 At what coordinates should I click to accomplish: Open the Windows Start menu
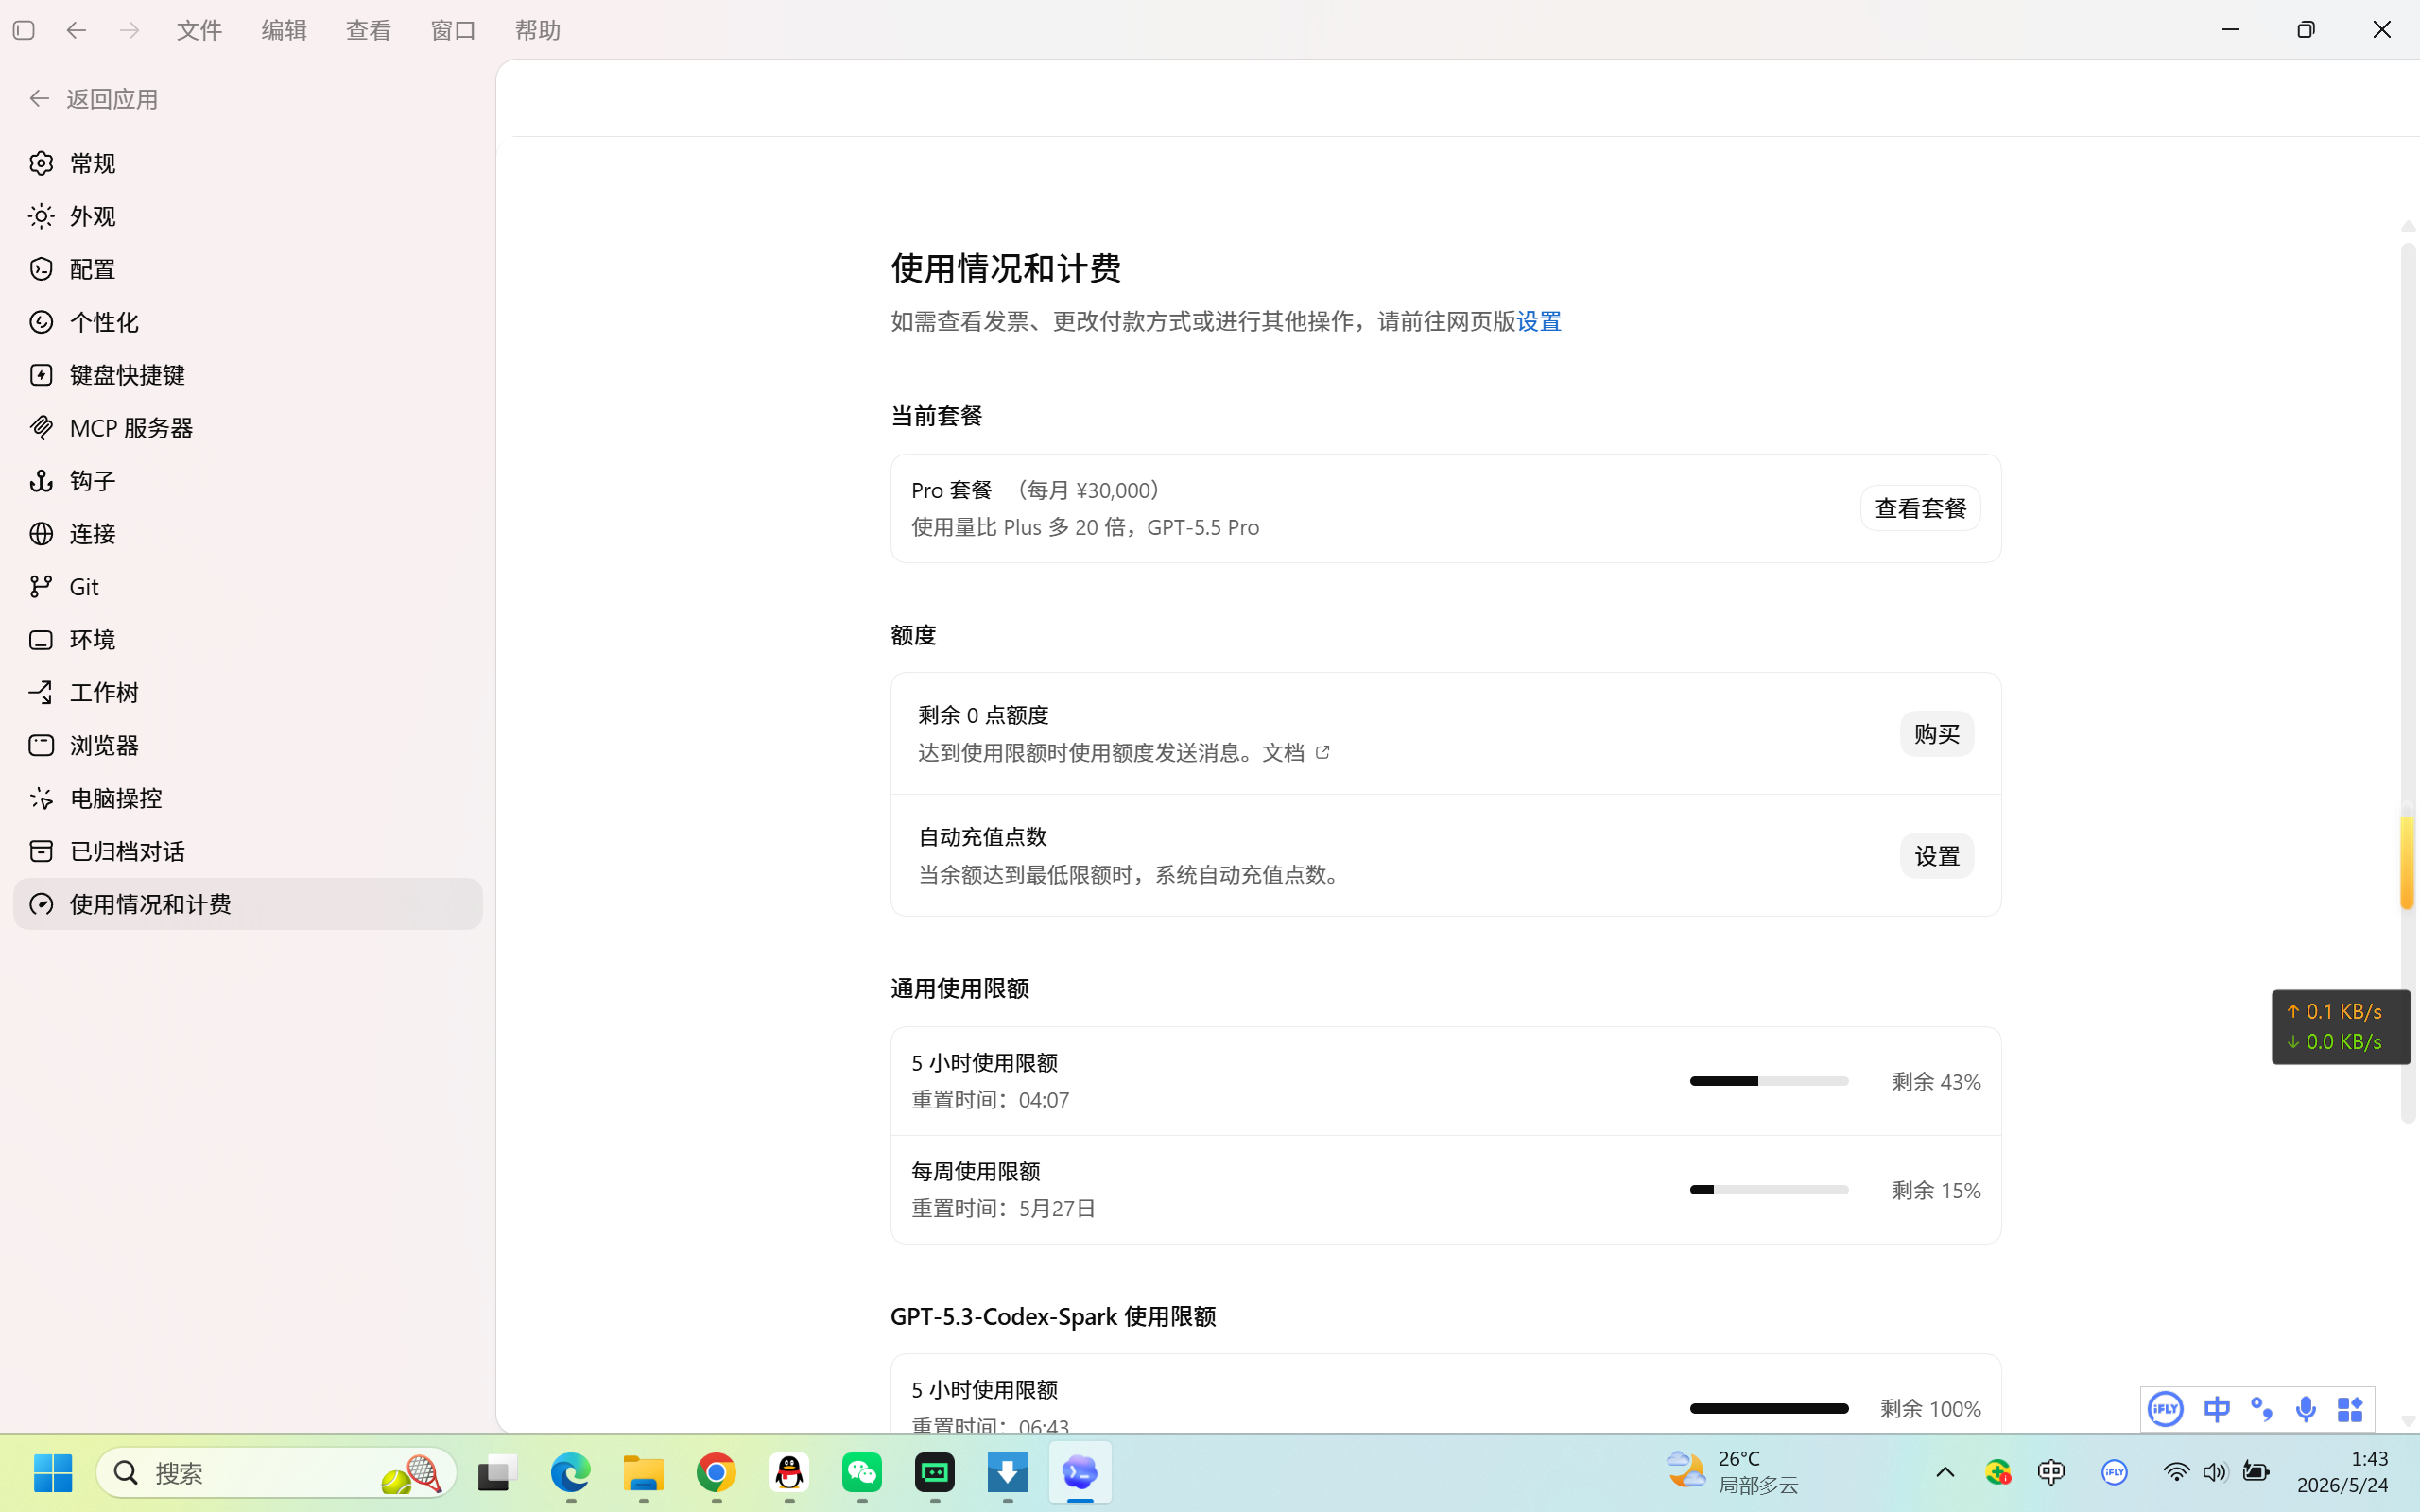coord(53,1473)
